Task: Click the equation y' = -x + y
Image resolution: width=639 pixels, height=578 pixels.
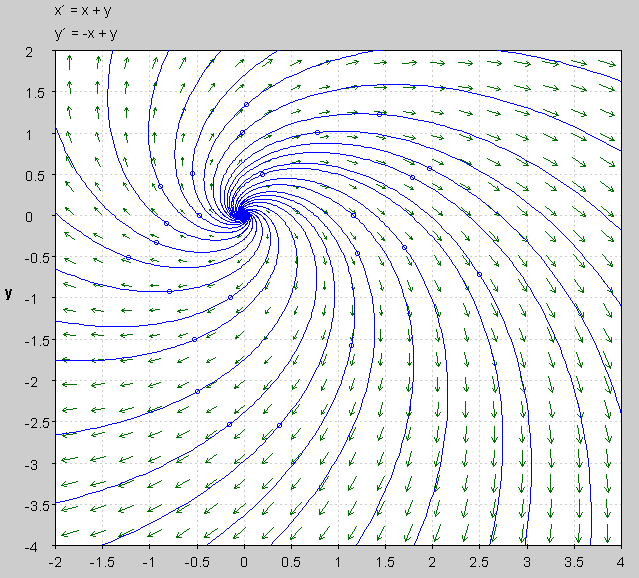Action: pyautogui.click(x=86, y=33)
